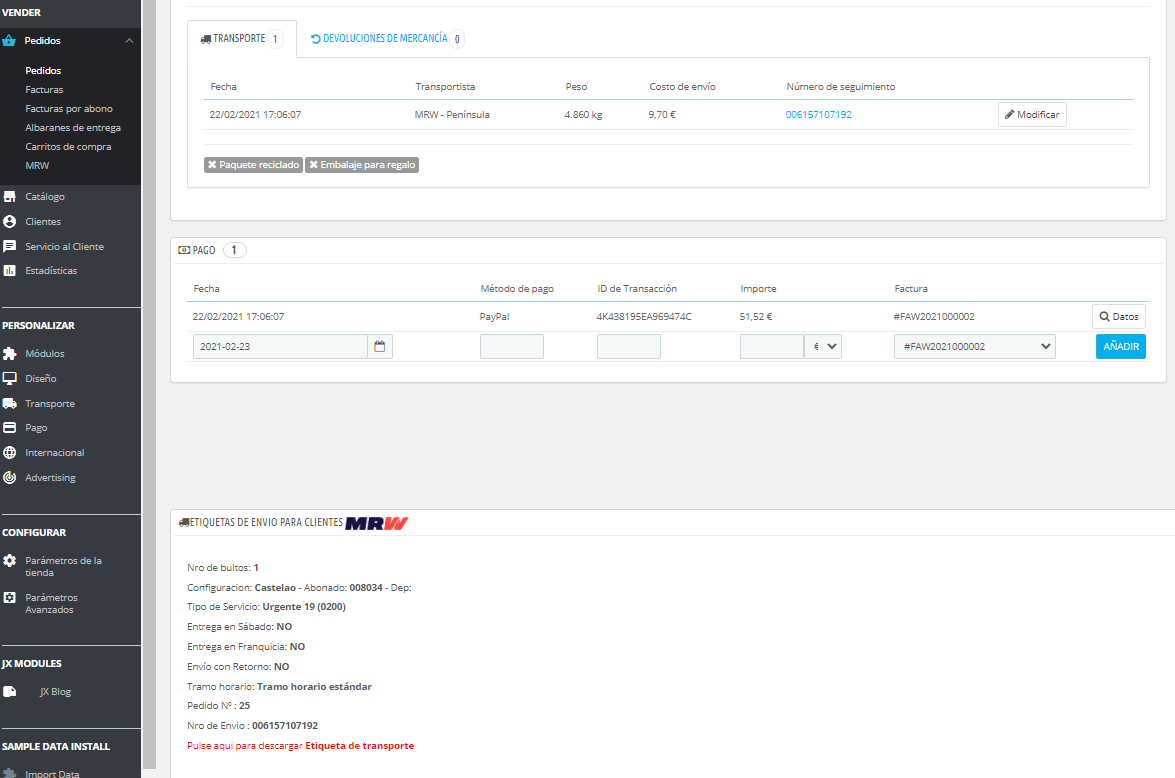Viewport: 1175px width, 778px height.
Task: Open Albaranes de entrega submenu item
Action: coord(73,127)
